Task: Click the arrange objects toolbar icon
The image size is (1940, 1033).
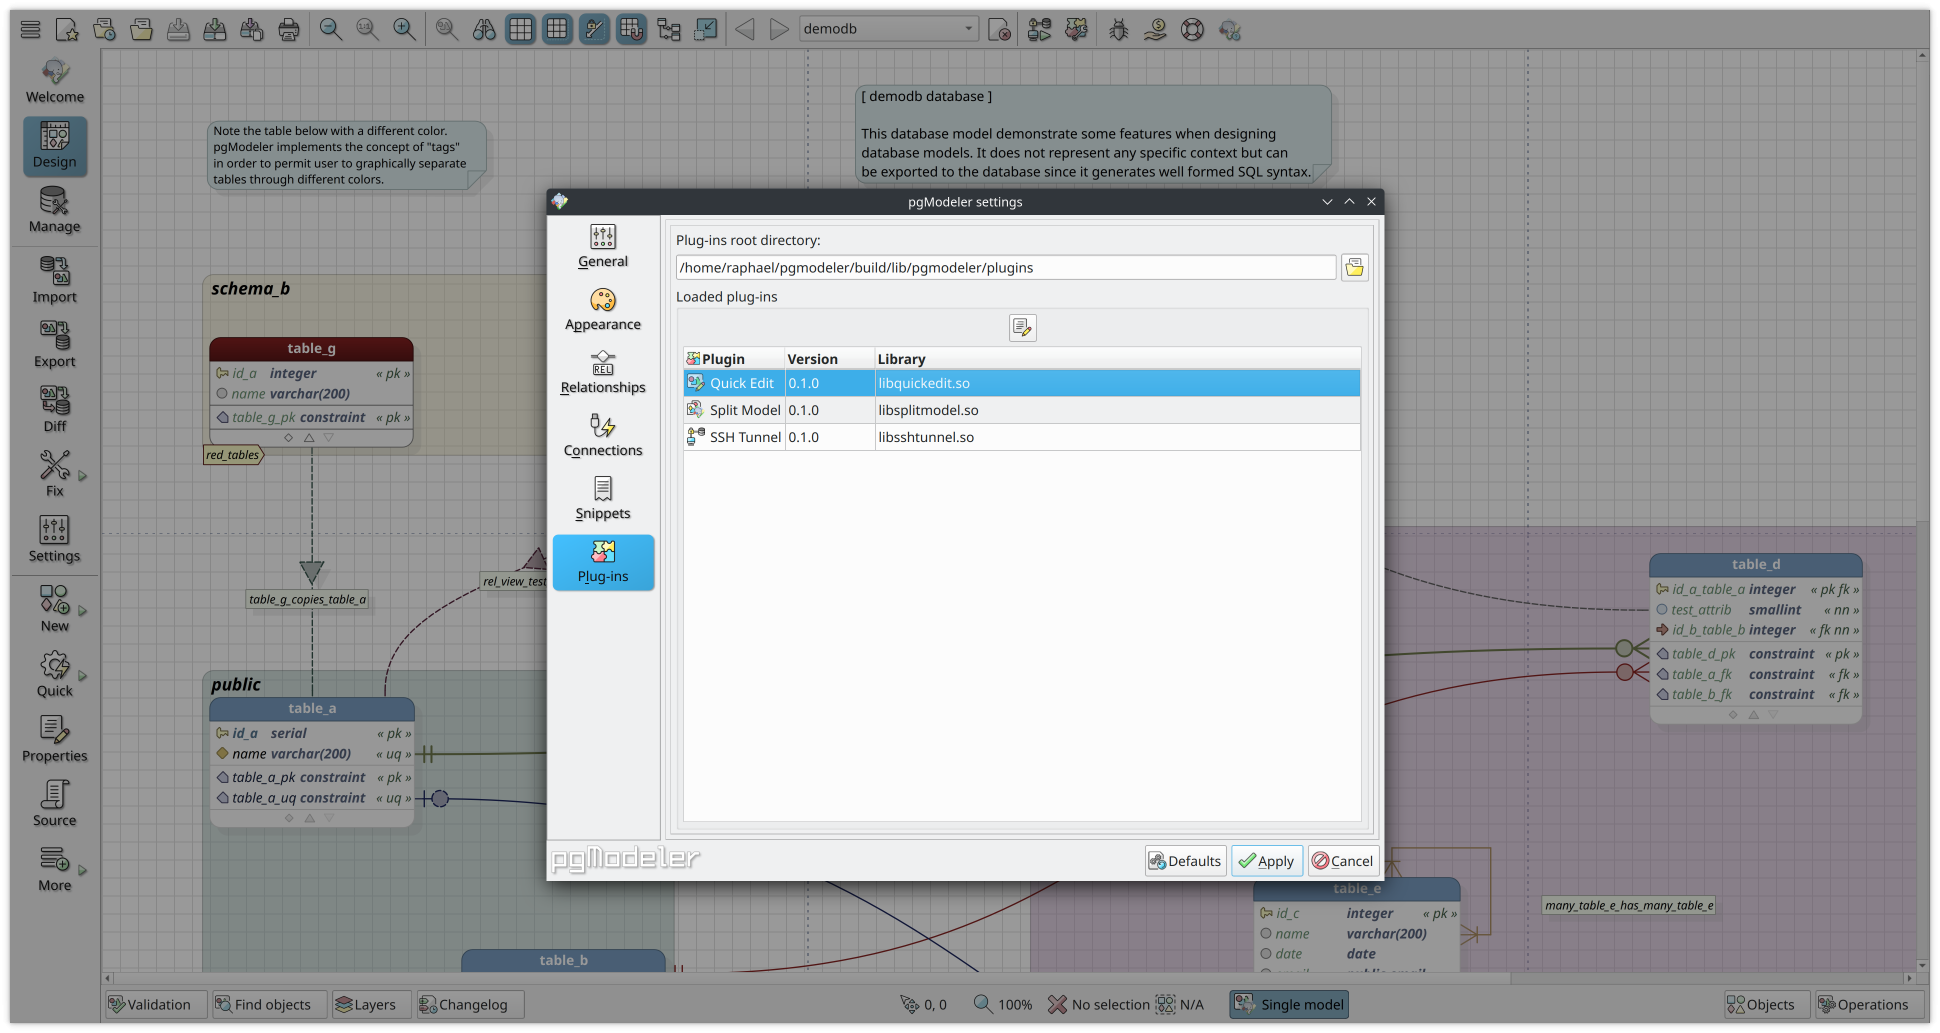Action: (x=668, y=29)
